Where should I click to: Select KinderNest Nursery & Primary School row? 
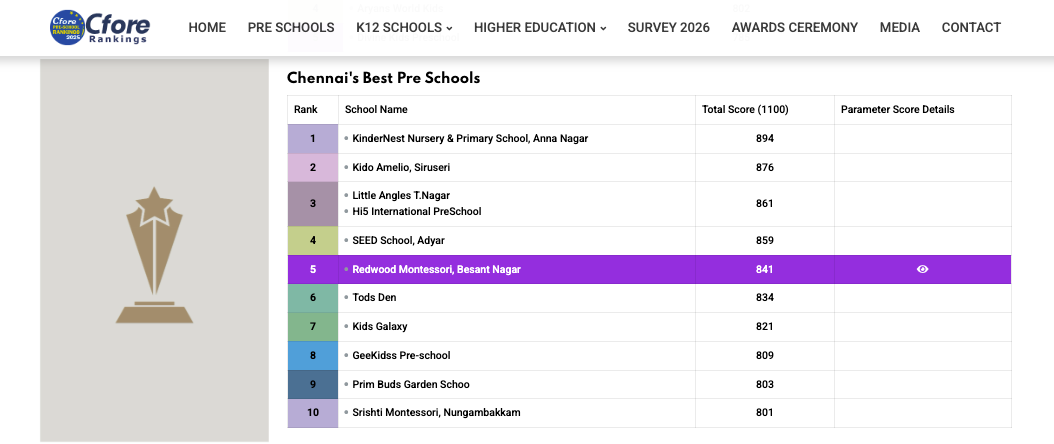[x=470, y=139]
